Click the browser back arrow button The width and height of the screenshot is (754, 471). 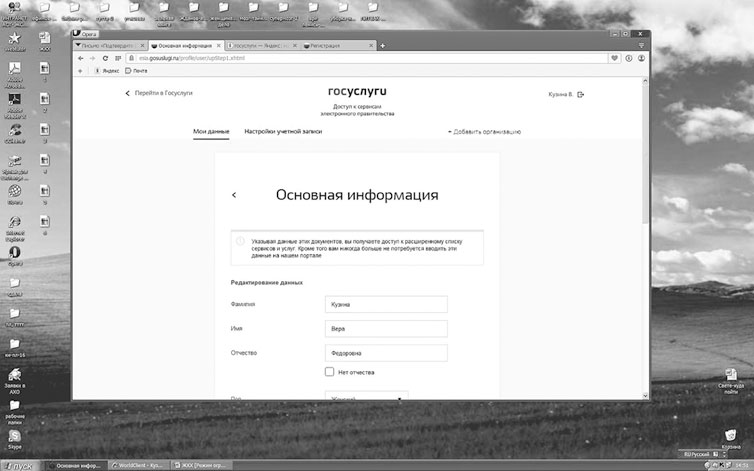(x=80, y=58)
